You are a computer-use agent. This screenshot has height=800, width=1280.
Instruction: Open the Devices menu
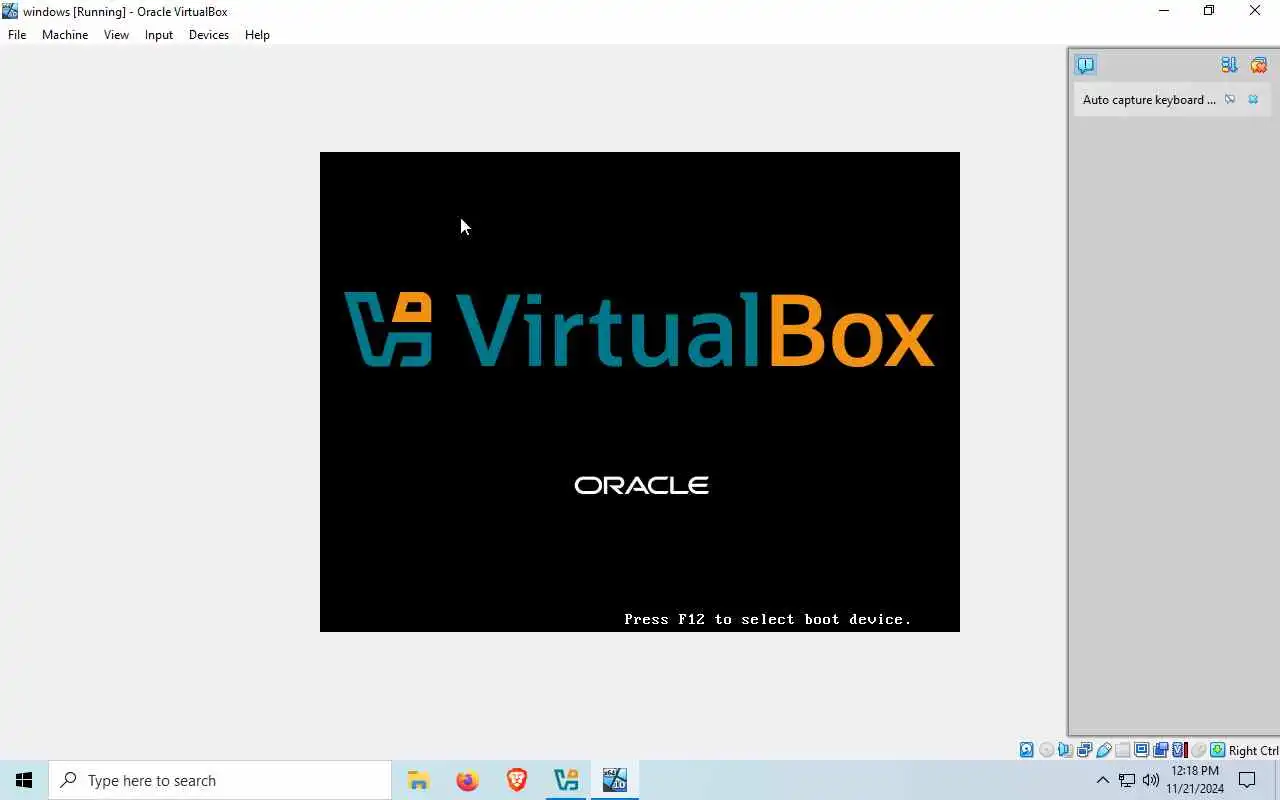pos(209,34)
